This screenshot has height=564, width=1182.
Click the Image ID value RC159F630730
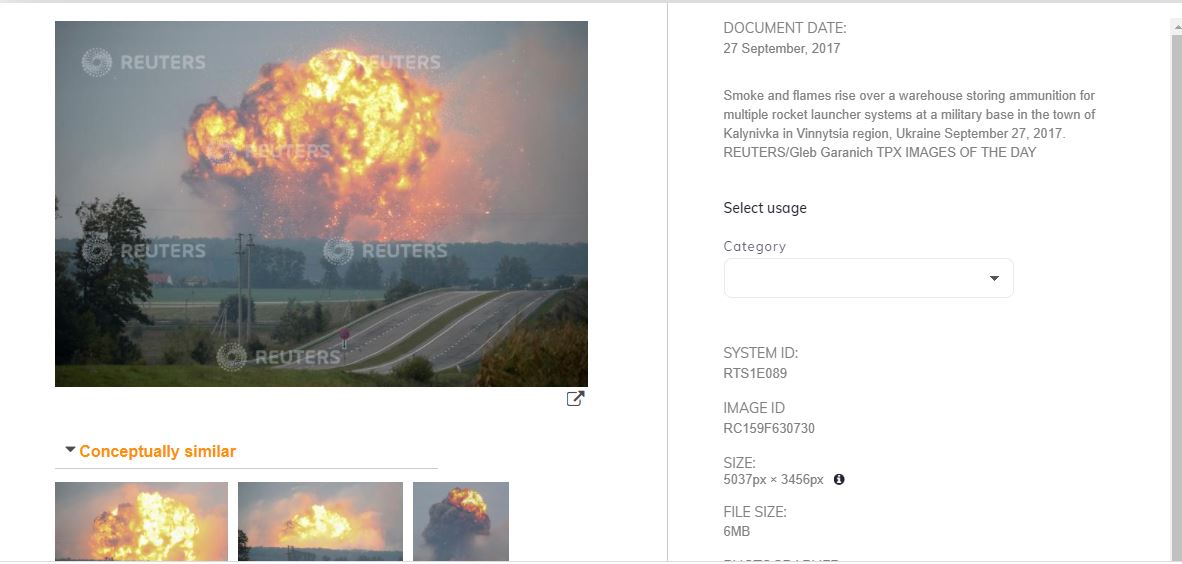769,429
